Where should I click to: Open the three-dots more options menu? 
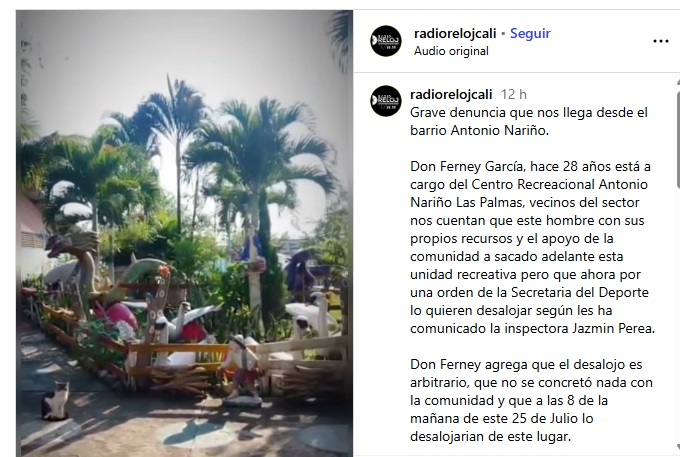[660, 41]
